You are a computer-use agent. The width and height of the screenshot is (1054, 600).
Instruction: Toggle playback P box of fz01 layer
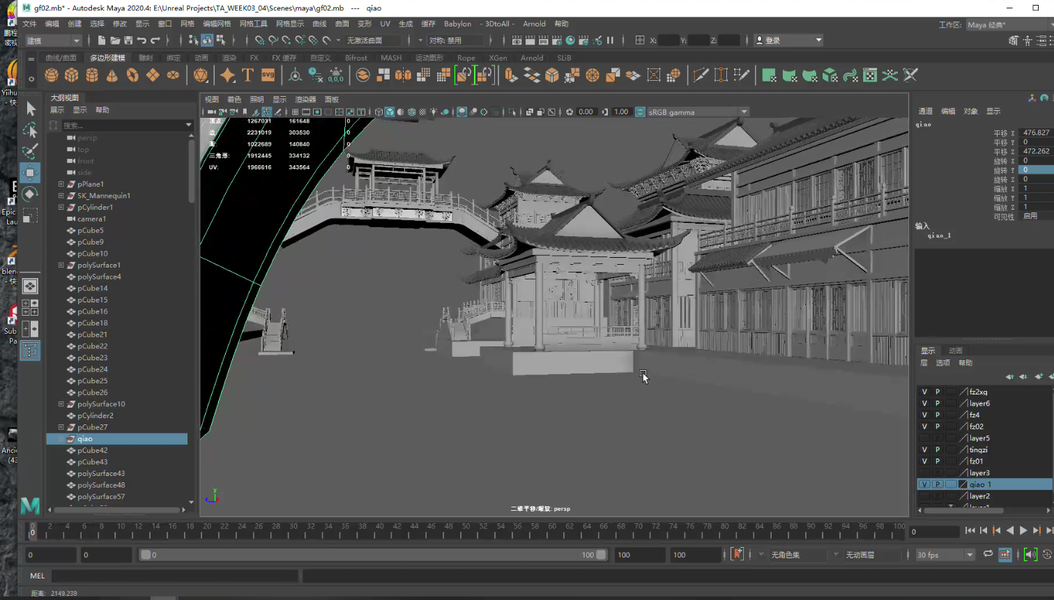(x=937, y=461)
